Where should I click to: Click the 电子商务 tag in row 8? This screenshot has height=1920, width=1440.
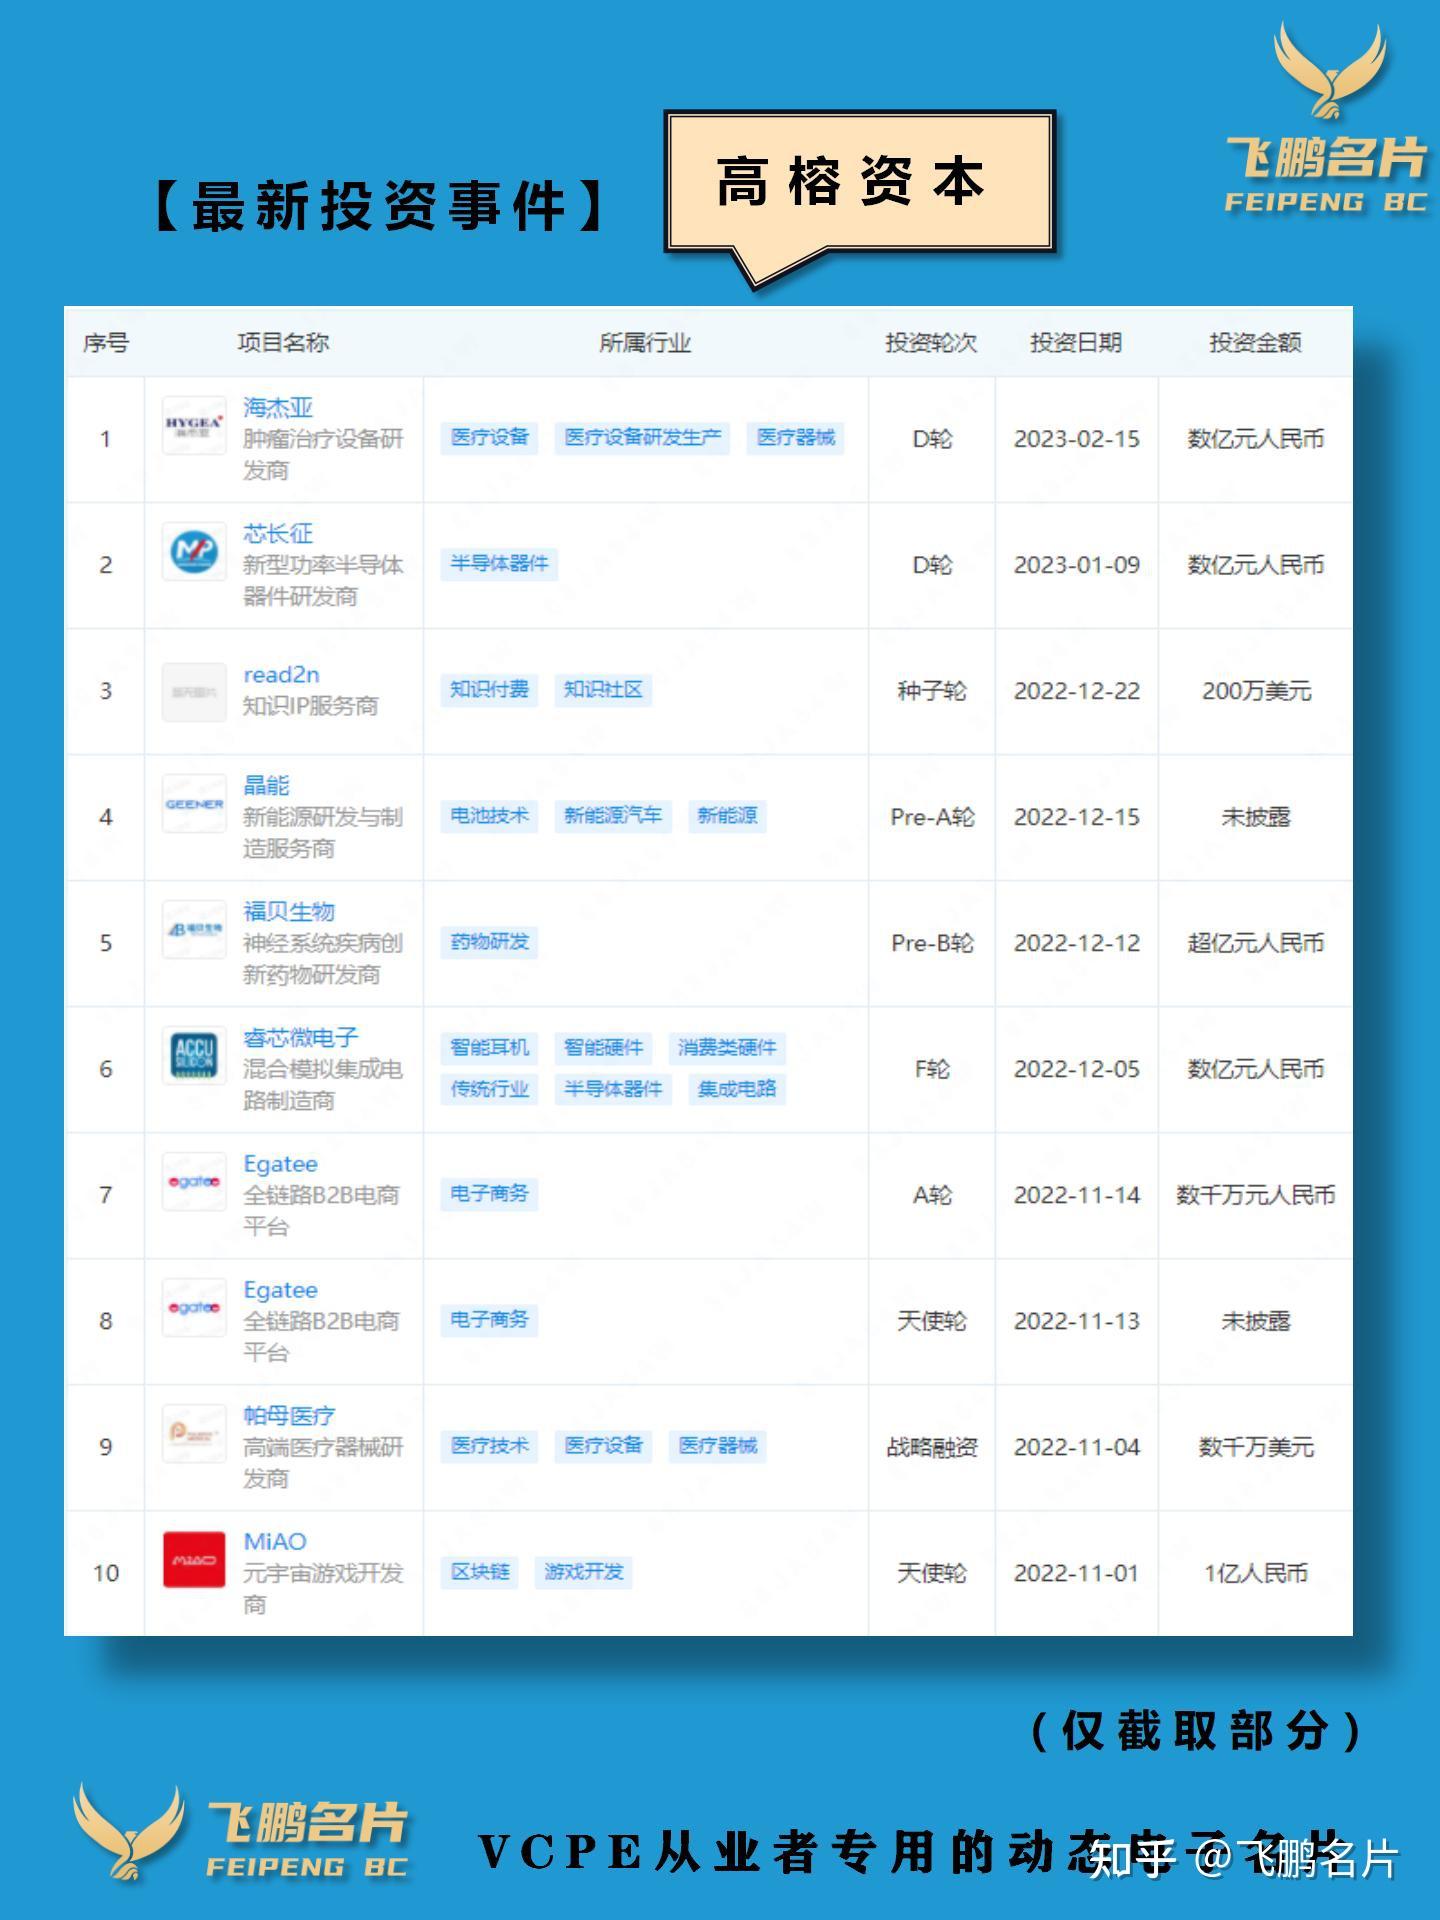pyautogui.click(x=489, y=1320)
